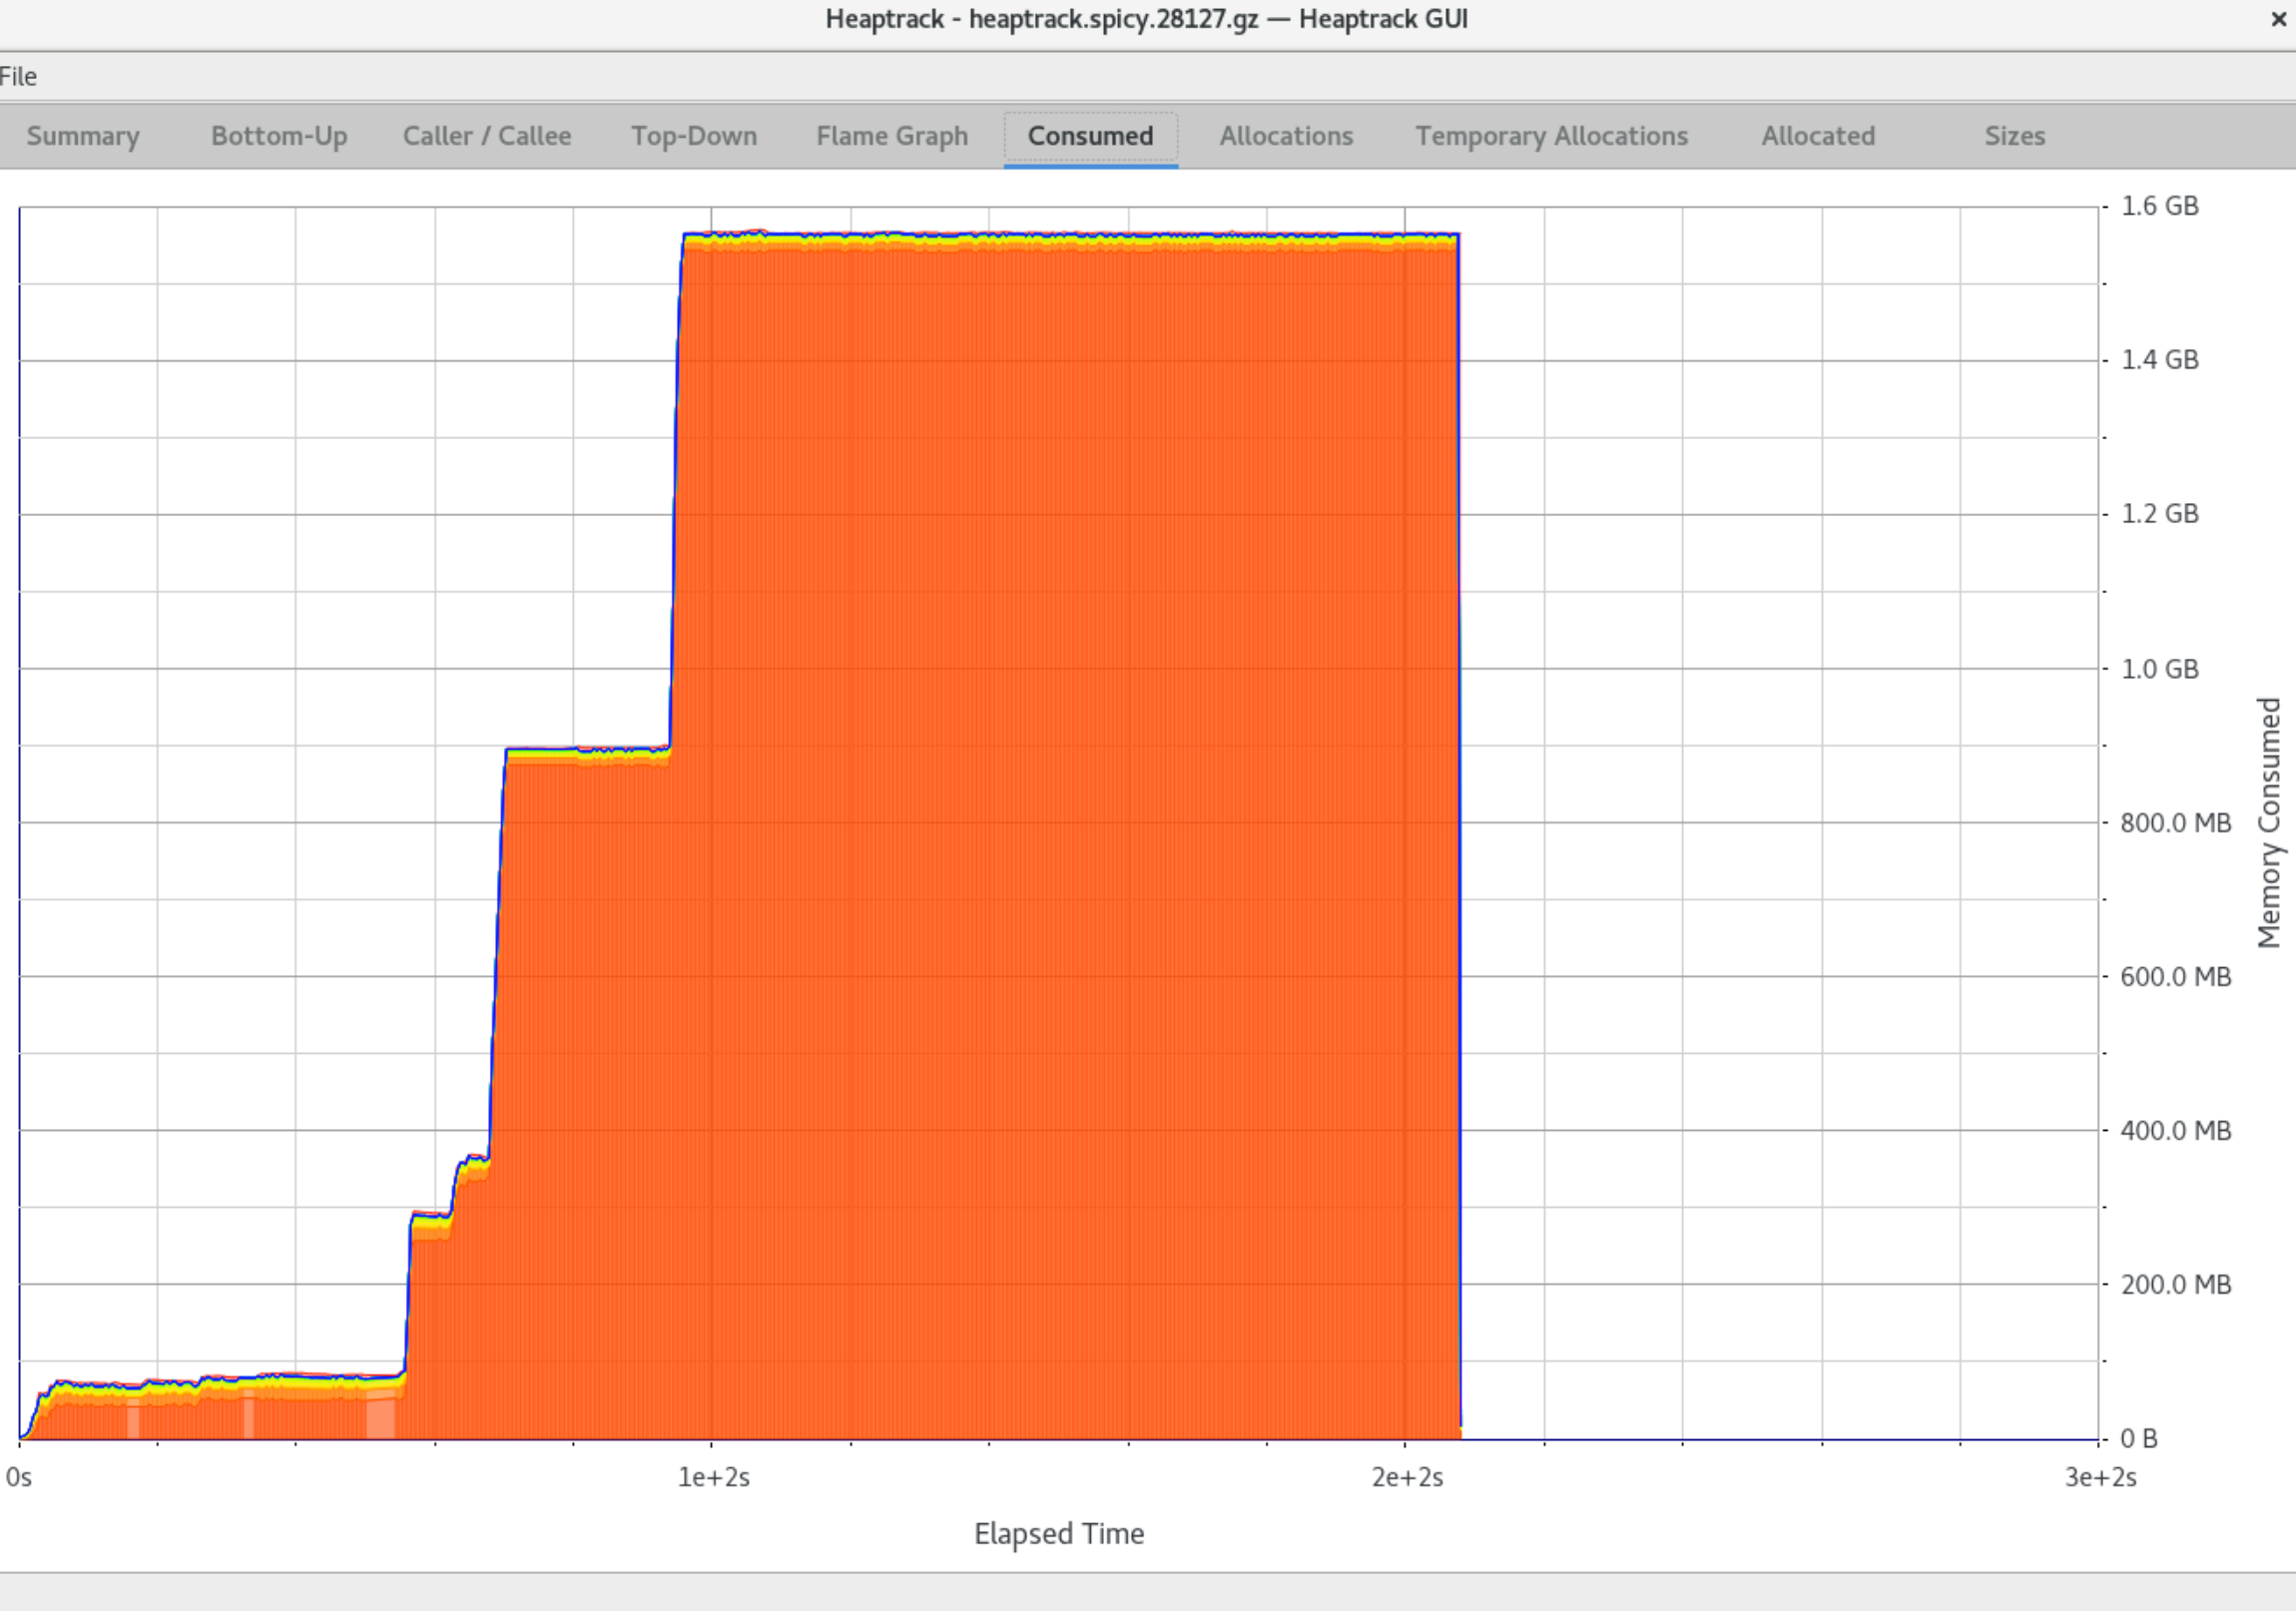2296x1611 pixels.
Task: Click the 1e+2s time axis label
Action: [714, 1478]
